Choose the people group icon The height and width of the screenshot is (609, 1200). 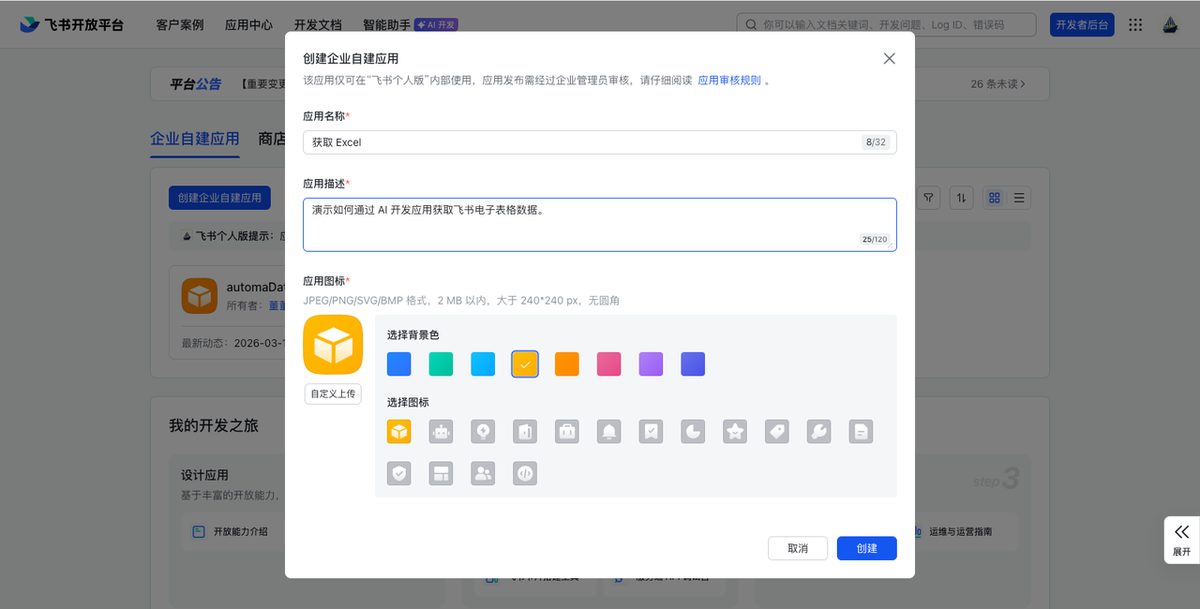pos(483,473)
